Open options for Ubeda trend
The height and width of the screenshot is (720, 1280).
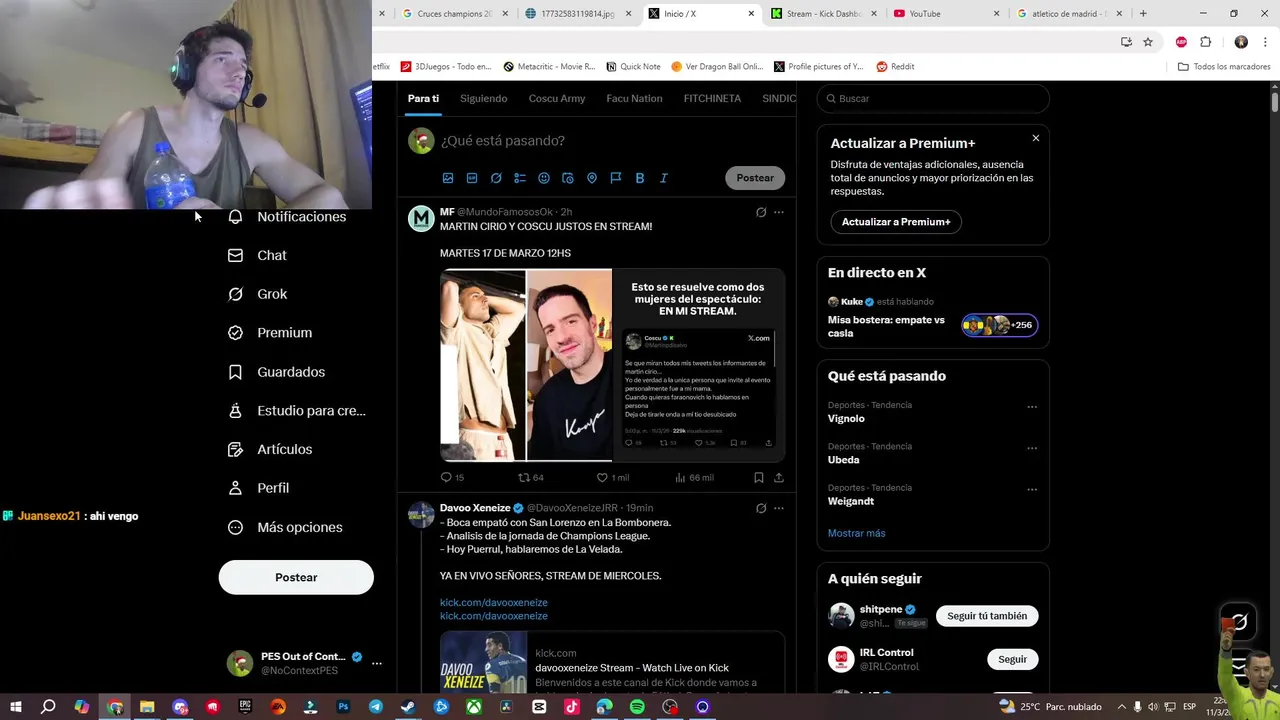coord(1032,448)
